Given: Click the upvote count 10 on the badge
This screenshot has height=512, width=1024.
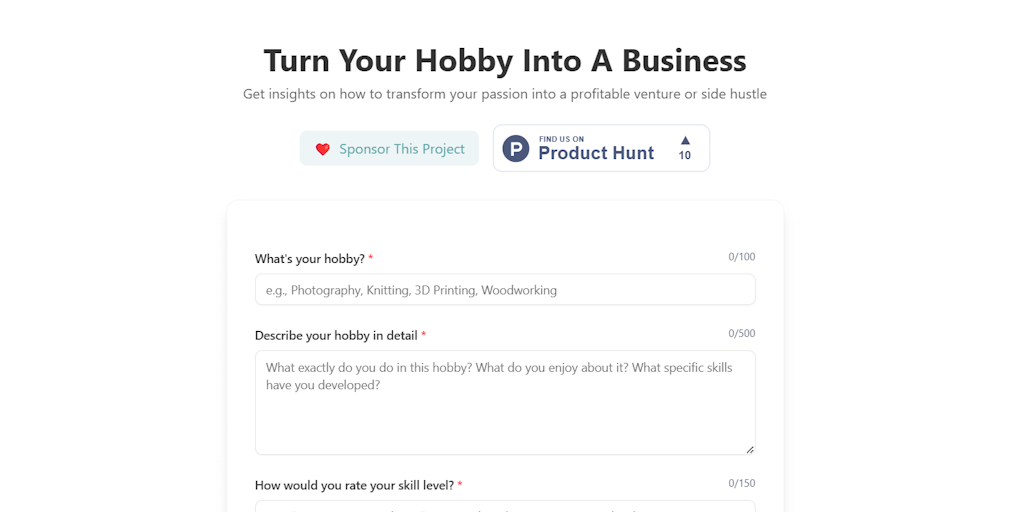Looking at the screenshot, I should point(684,155).
